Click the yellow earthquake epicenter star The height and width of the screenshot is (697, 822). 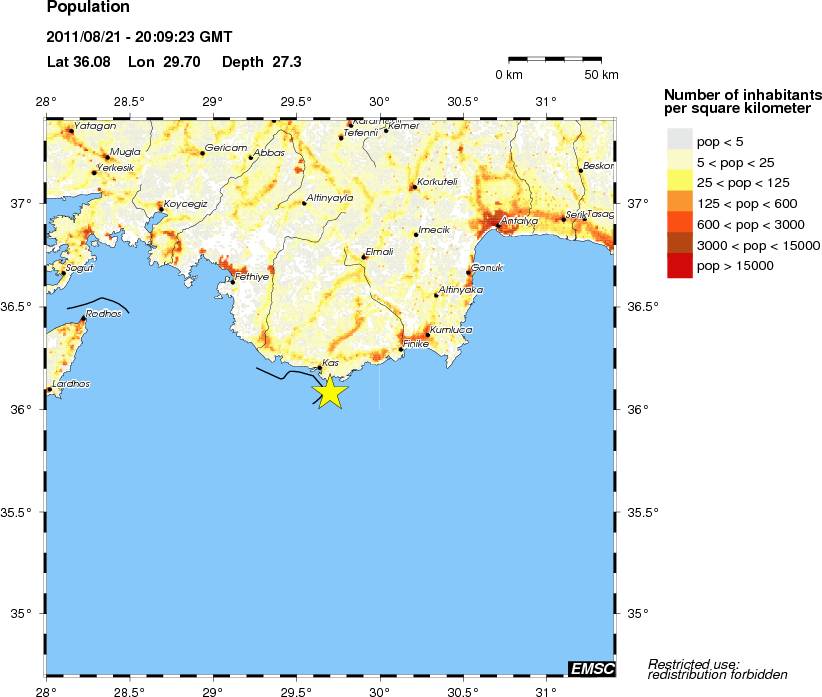[330, 392]
